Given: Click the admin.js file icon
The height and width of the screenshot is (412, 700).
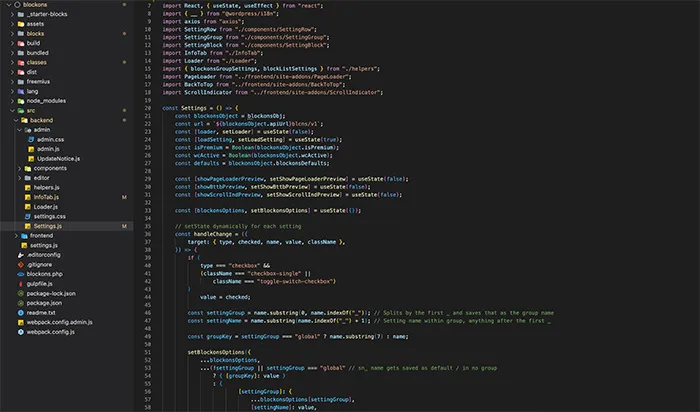Looking at the screenshot, I should [31, 149].
